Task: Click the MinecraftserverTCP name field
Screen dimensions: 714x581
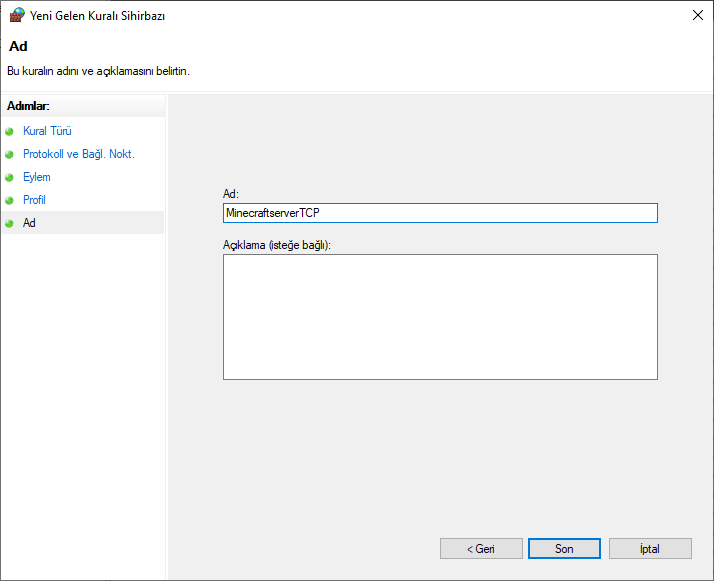Action: point(440,213)
